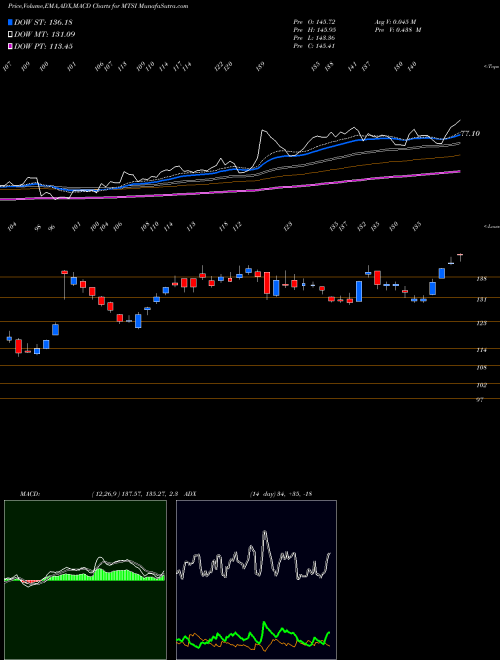
Task: Select the DOW PT legend label
Action: coord(43,46)
